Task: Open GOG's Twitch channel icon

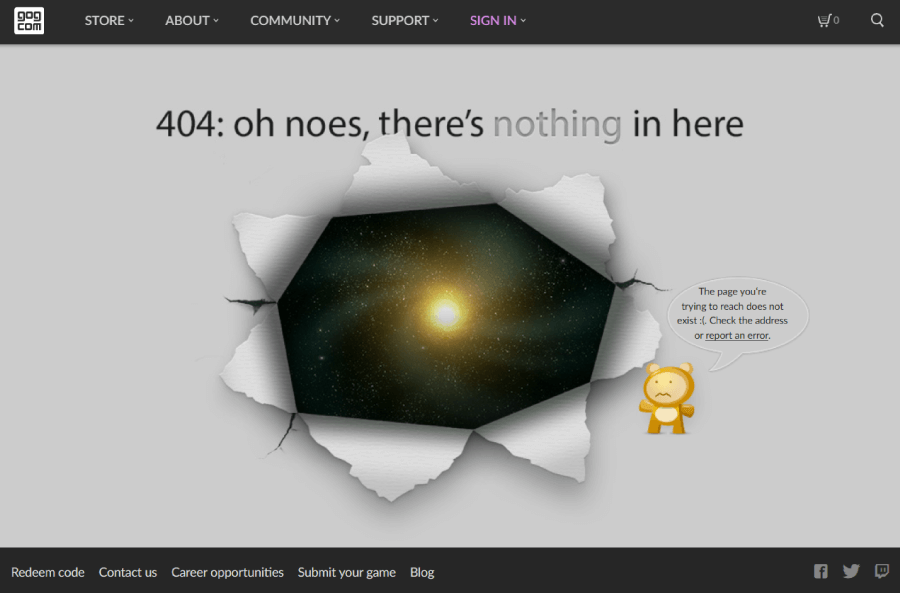Action: point(882,571)
